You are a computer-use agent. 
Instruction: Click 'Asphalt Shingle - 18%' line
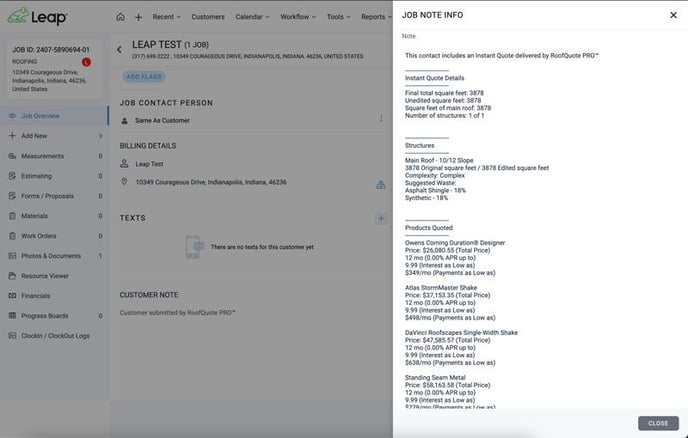click(435, 190)
